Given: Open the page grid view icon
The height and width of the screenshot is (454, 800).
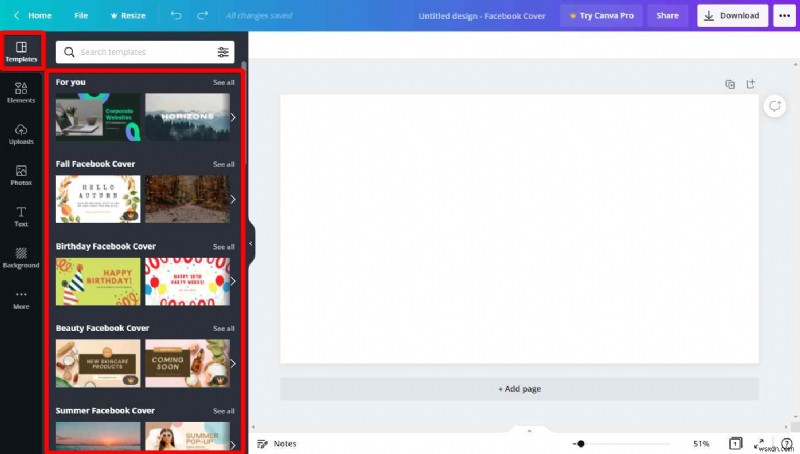Looking at the screenshot, I should (x=735, y=444).
